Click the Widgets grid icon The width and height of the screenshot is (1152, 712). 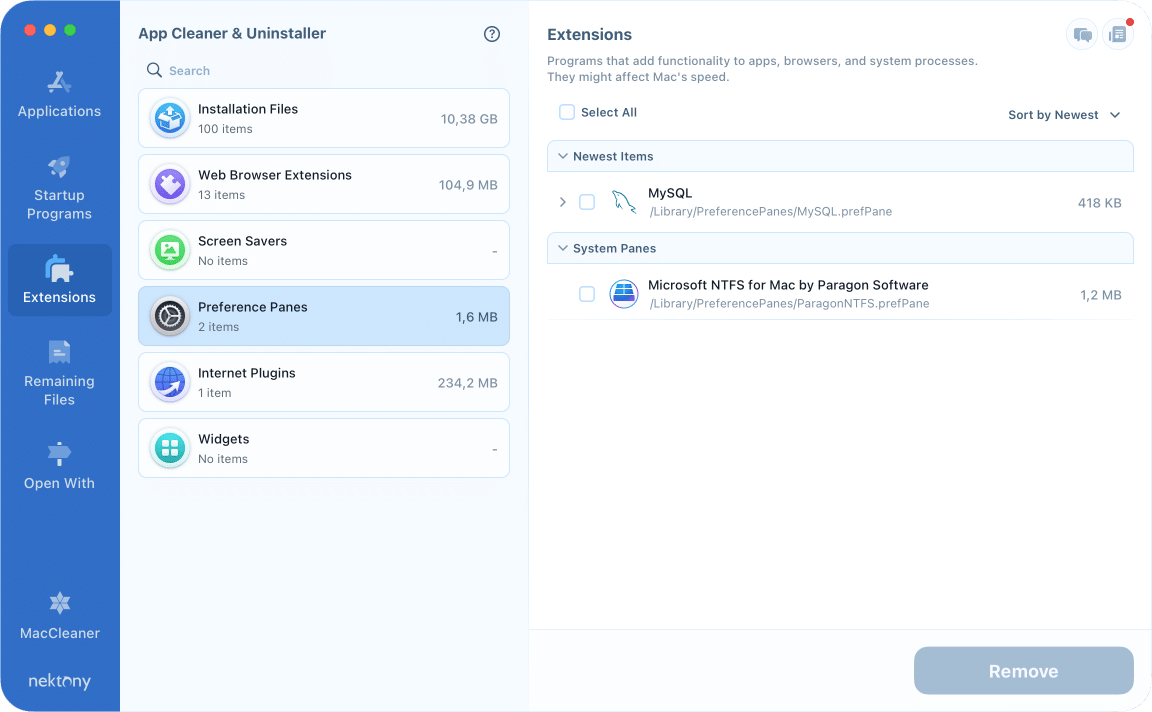pos(170,448)
